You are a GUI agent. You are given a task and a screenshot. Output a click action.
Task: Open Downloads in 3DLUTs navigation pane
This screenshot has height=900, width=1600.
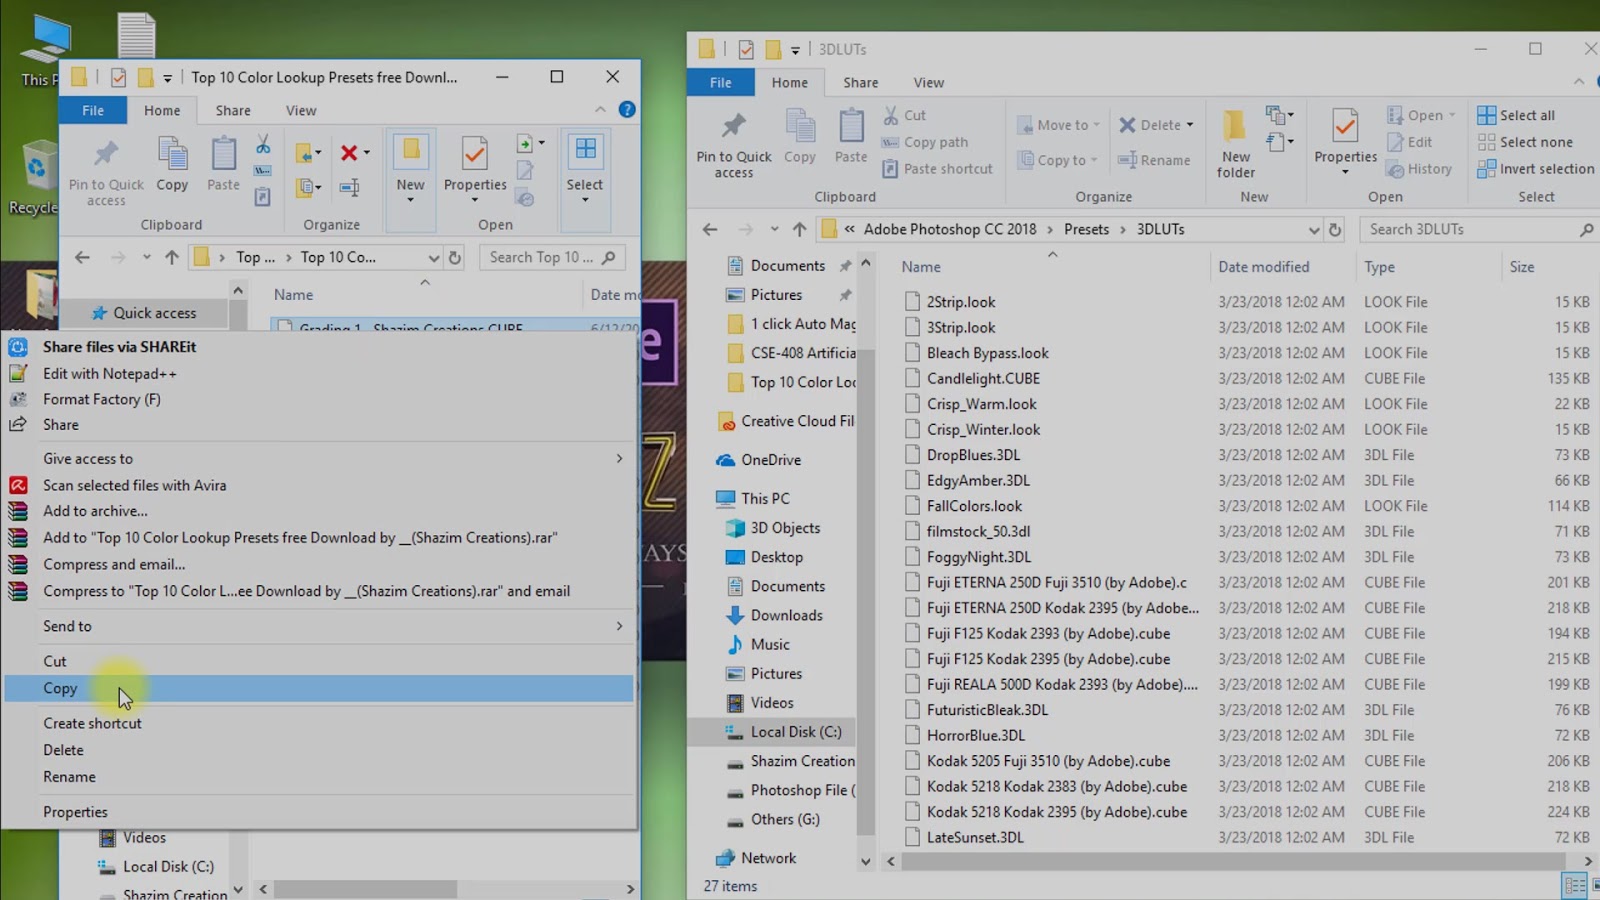click(786, 615)
